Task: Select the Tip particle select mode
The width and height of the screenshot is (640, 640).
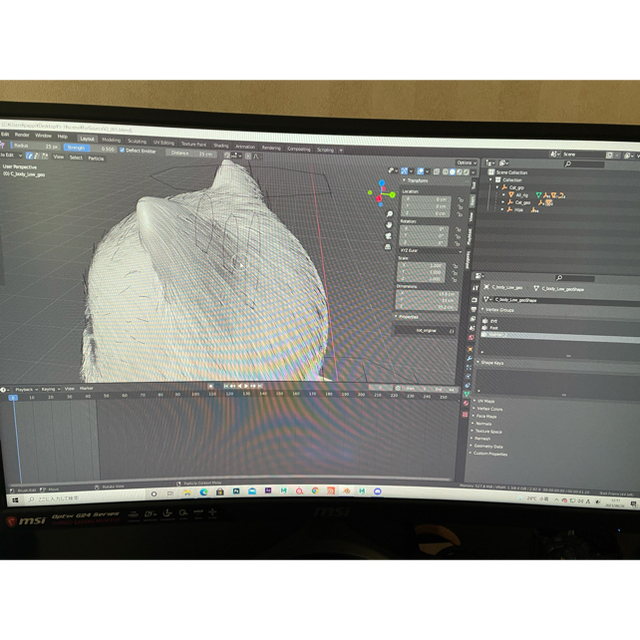Action: pos(45,156)
